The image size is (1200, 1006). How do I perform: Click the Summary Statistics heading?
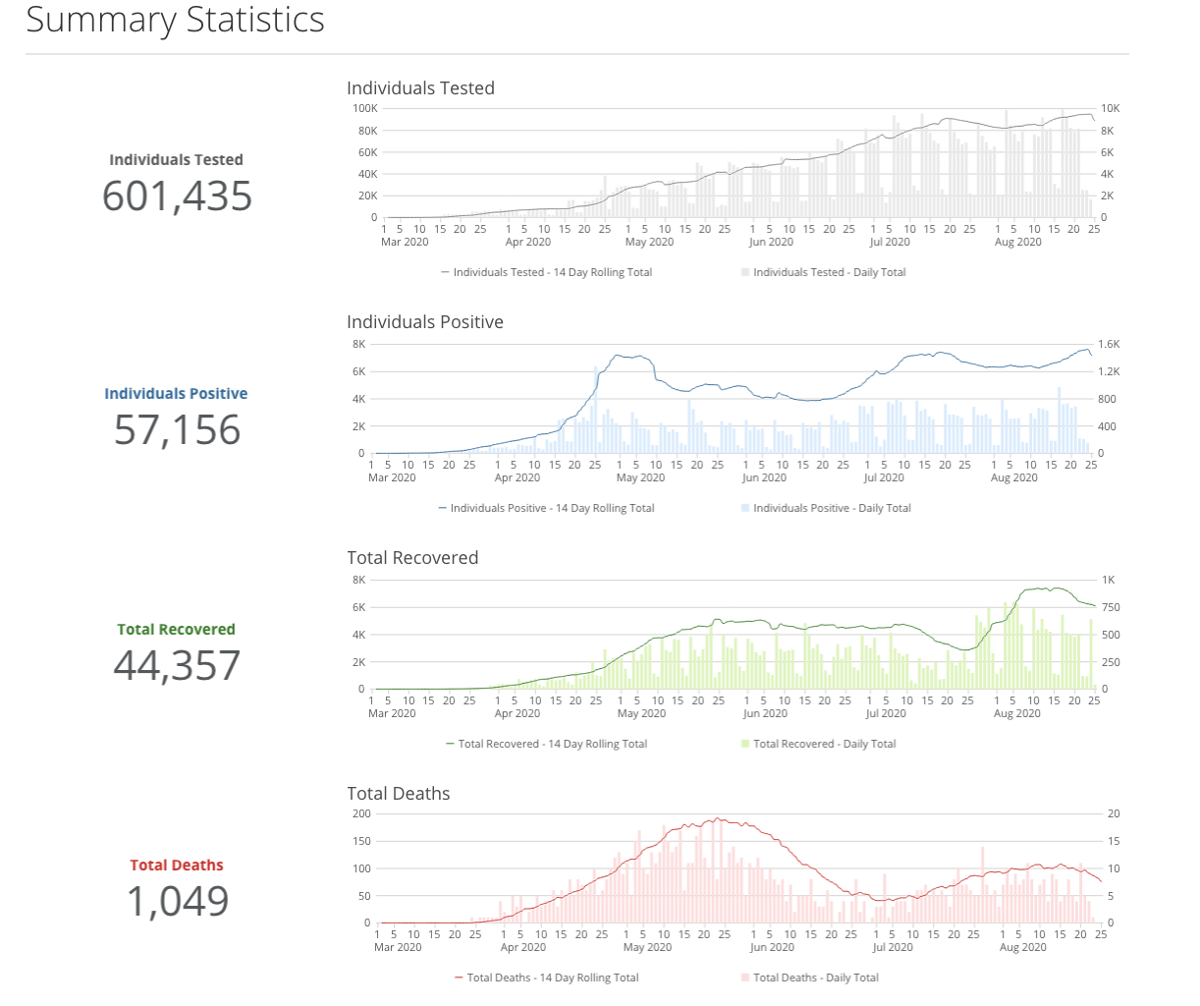click(175, 20)
